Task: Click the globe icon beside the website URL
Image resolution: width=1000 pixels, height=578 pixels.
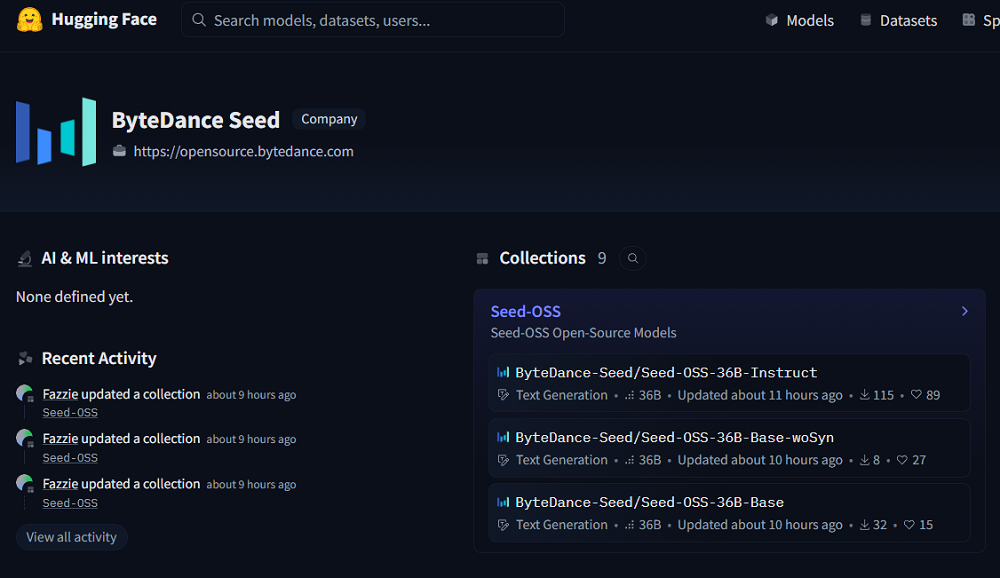Action: coord(120,151)
